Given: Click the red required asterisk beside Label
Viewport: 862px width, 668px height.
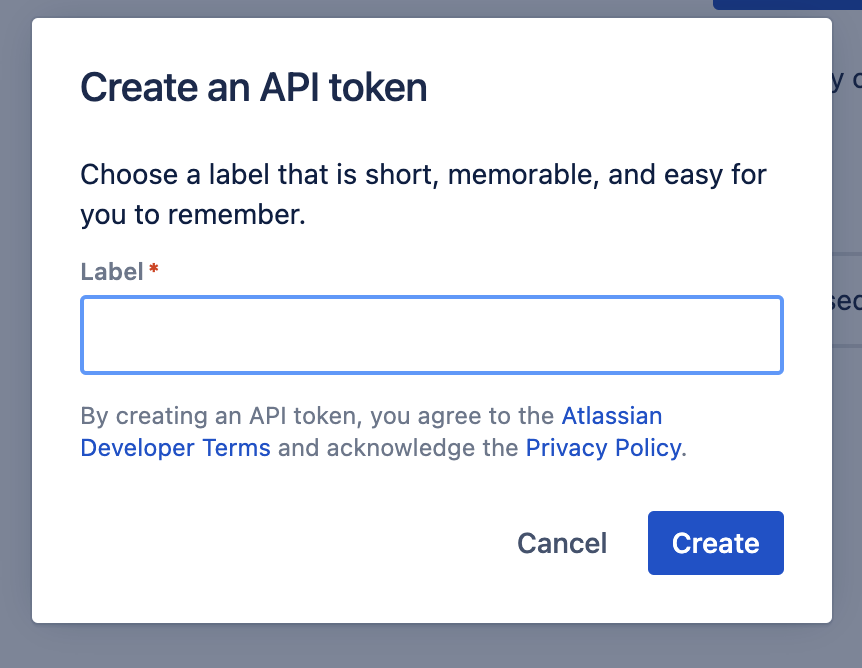Looking at the screenshot, I should point(152,269).
